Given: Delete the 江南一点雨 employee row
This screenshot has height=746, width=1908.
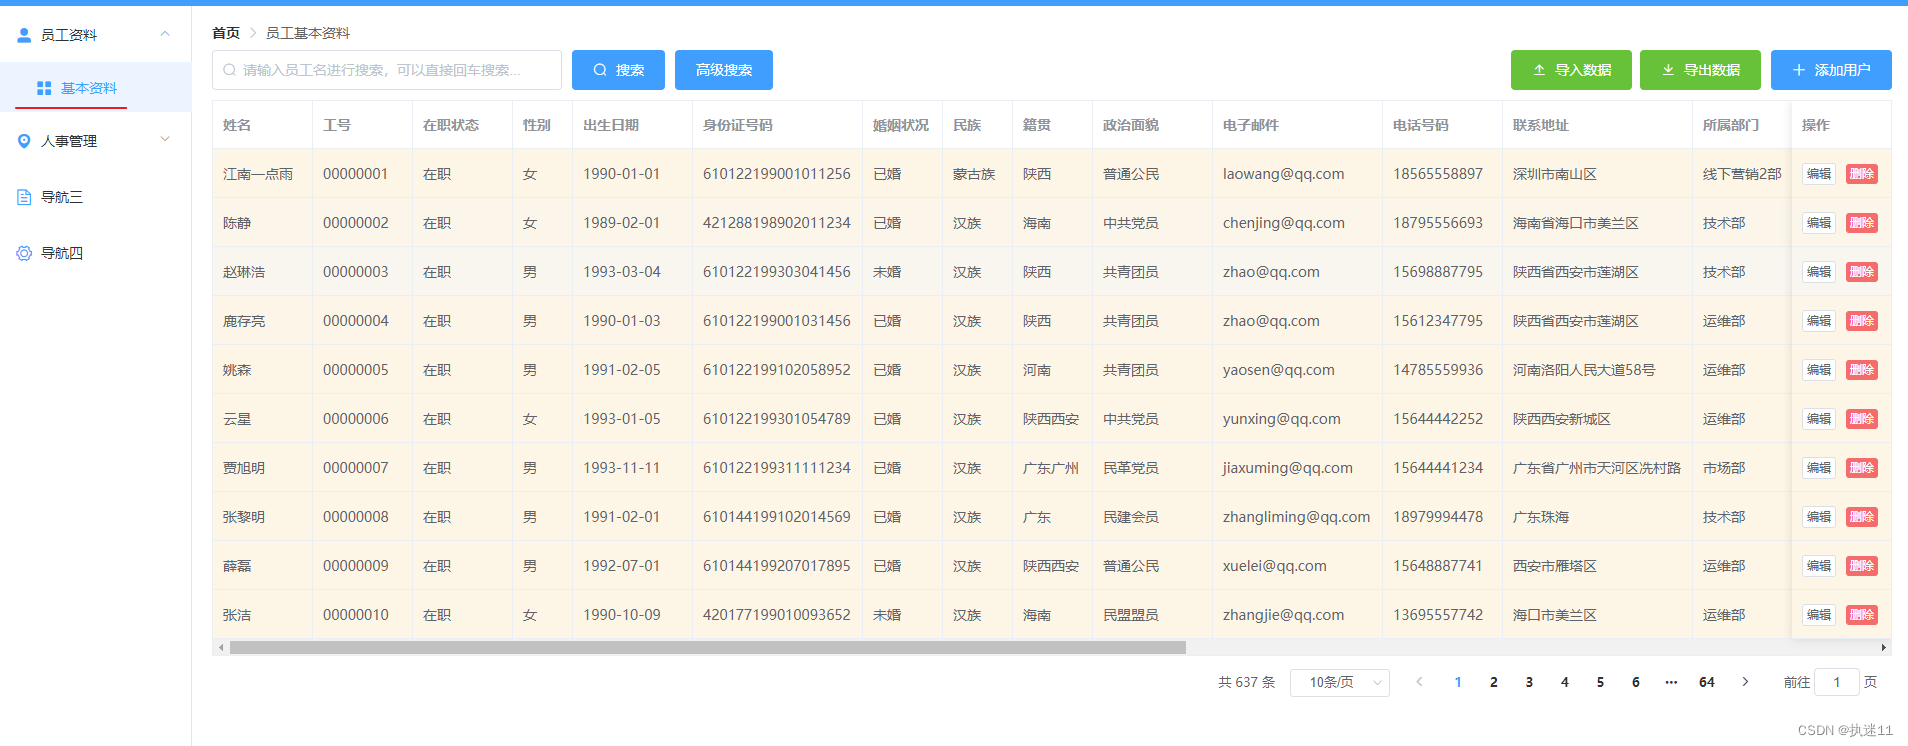Looking at the screenshot, I should pos(1862,174).
